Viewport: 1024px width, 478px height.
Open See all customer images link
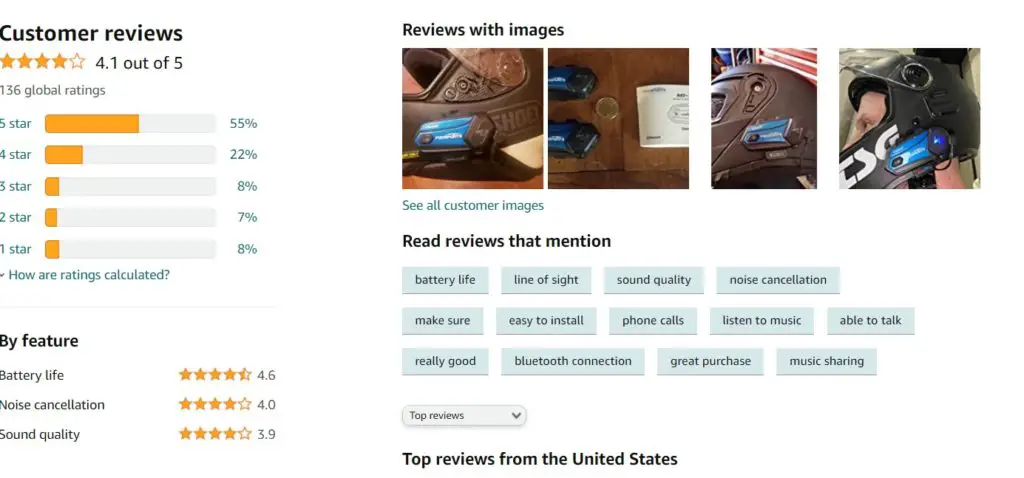(x=473, y=206)
